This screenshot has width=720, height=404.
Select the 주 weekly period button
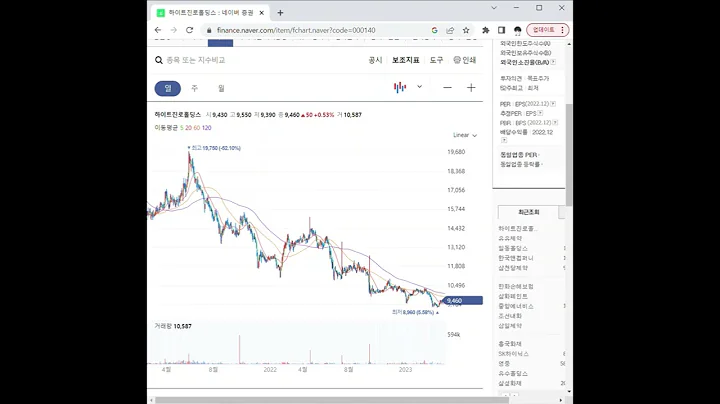[194, 88]
